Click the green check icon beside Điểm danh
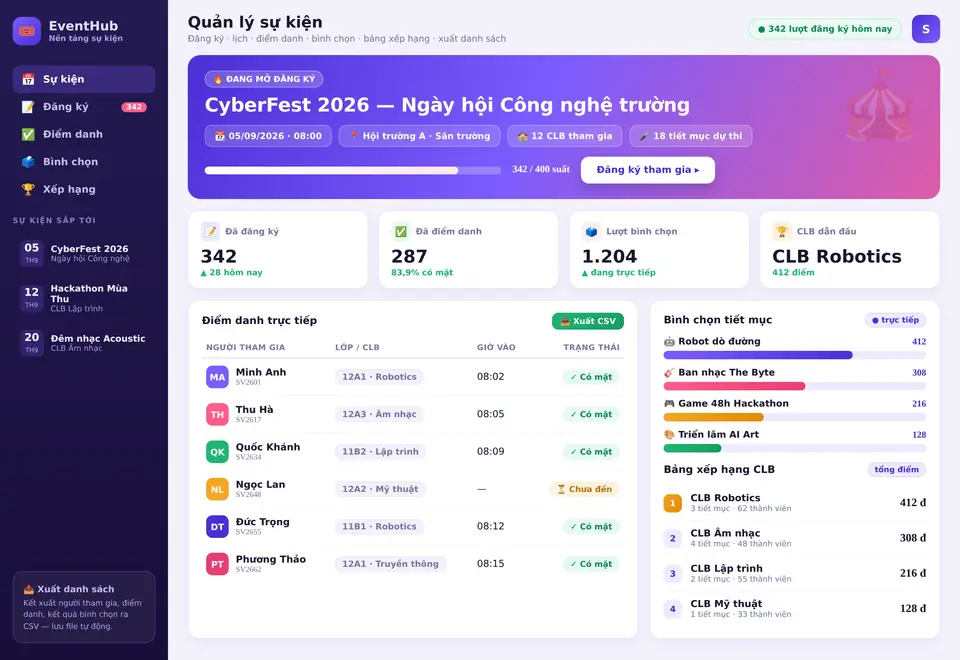The width and height of the screenshot is (960, 660). [x=28, y=134]
